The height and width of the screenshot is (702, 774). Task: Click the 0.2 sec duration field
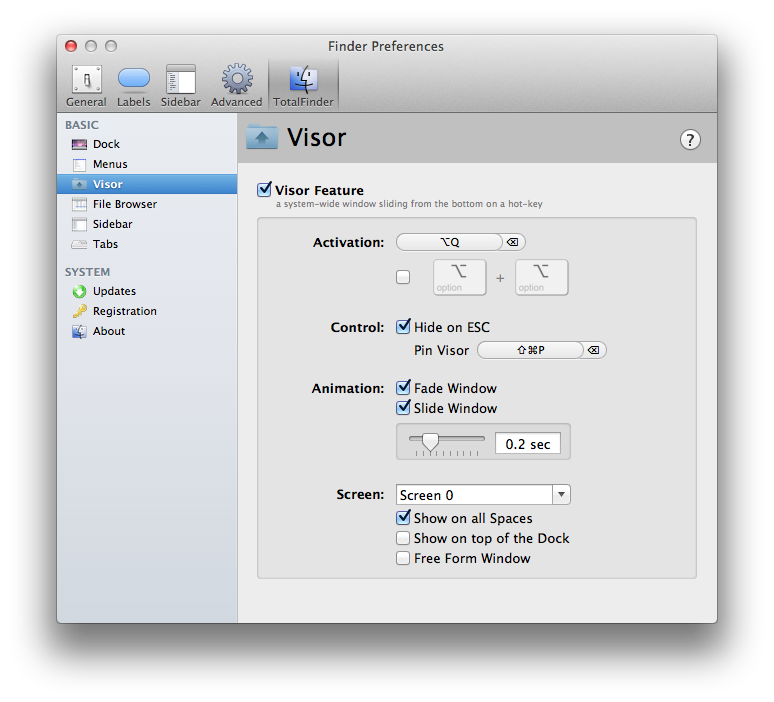pyautogui.click(x=528, y=444)
